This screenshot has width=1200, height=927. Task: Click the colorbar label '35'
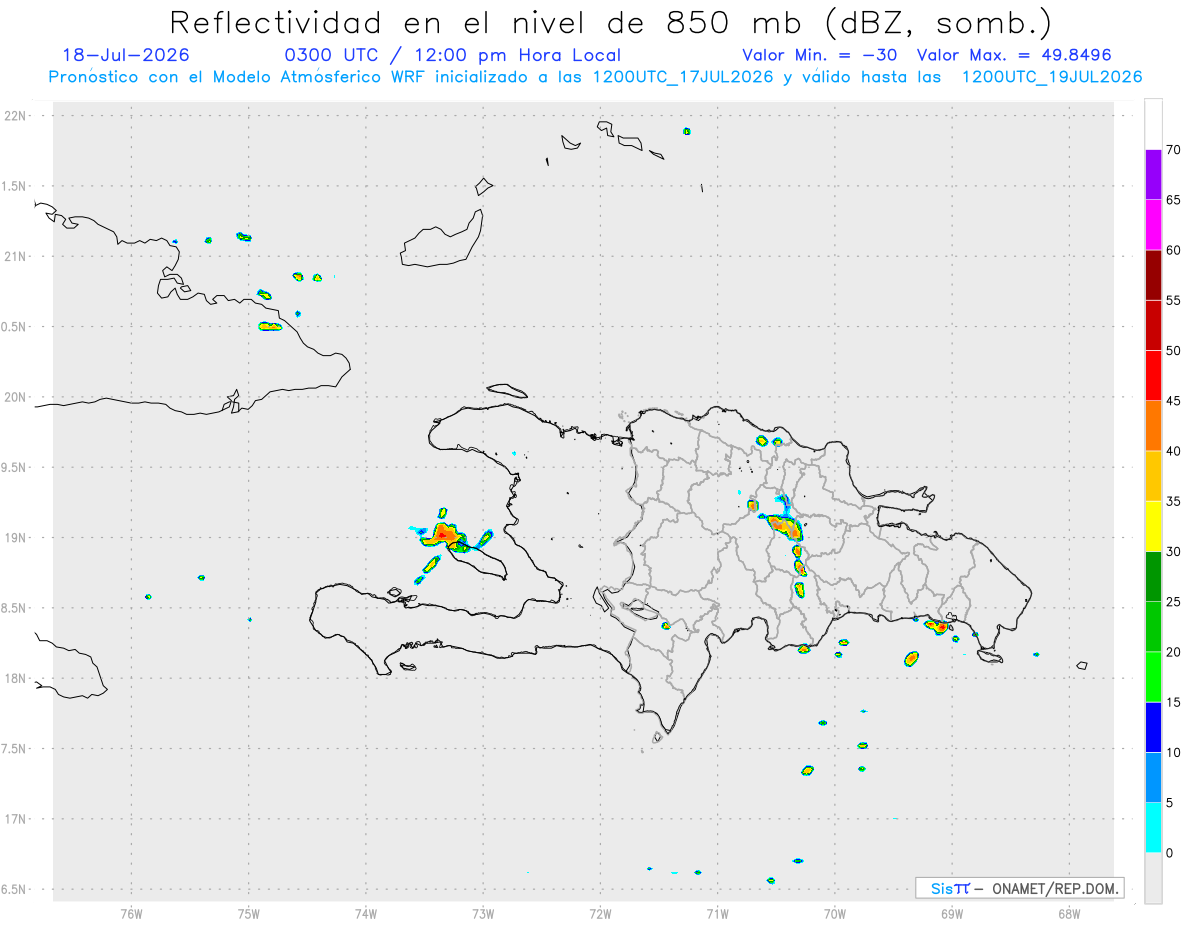[1174, 501]
